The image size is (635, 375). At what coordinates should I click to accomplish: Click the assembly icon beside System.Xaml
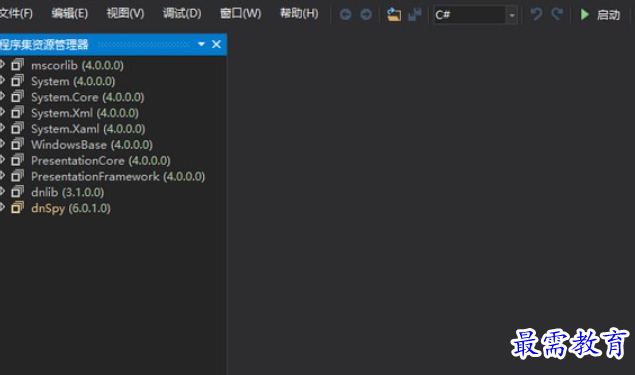click(17, 128)
